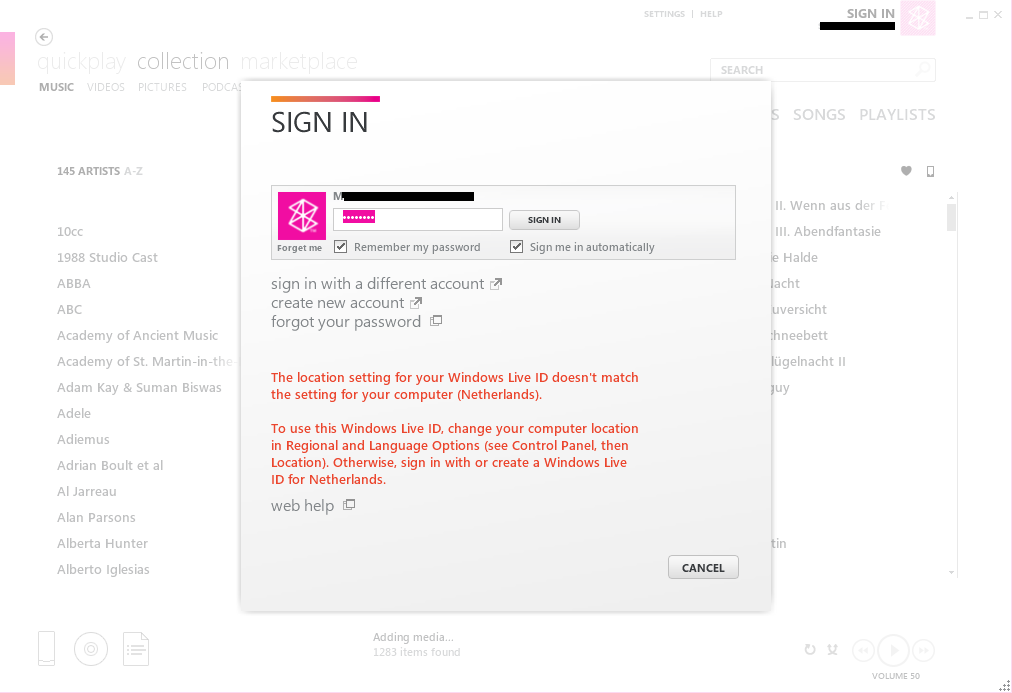
Task: Open the quickplay tab
Action: 81,62
